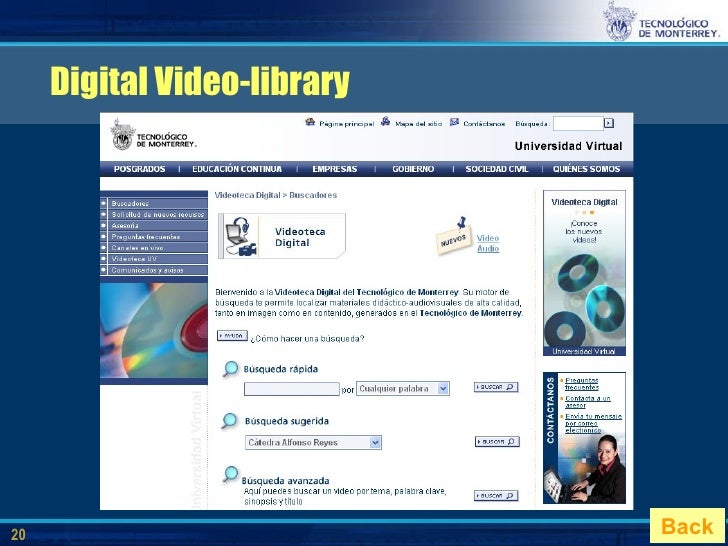Click the slide's top-right Tecnológico de Monterrey logo

661,21
